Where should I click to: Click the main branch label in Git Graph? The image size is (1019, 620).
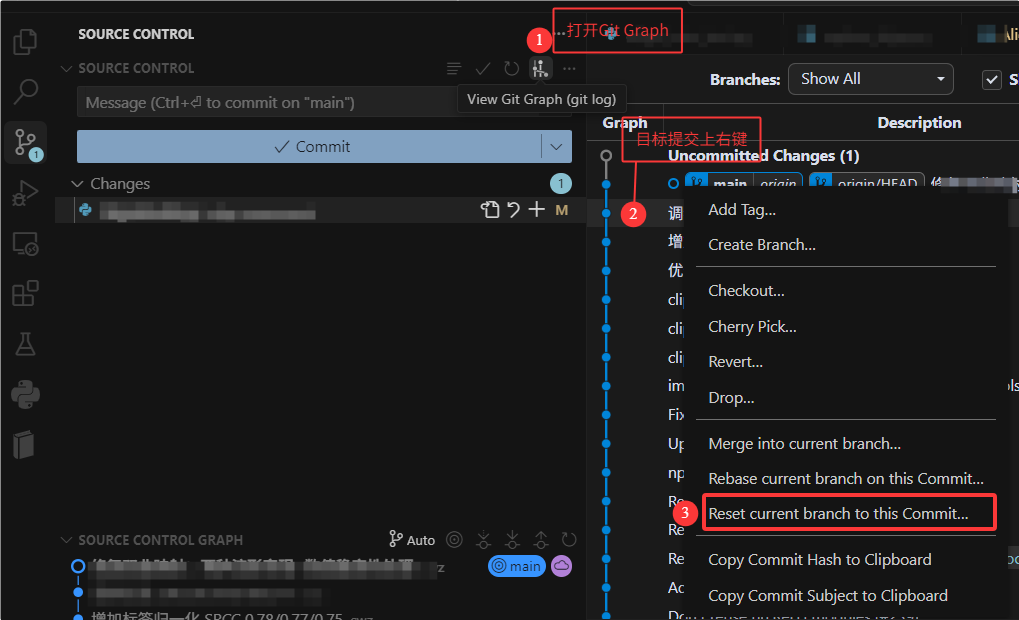click(730, 183)
